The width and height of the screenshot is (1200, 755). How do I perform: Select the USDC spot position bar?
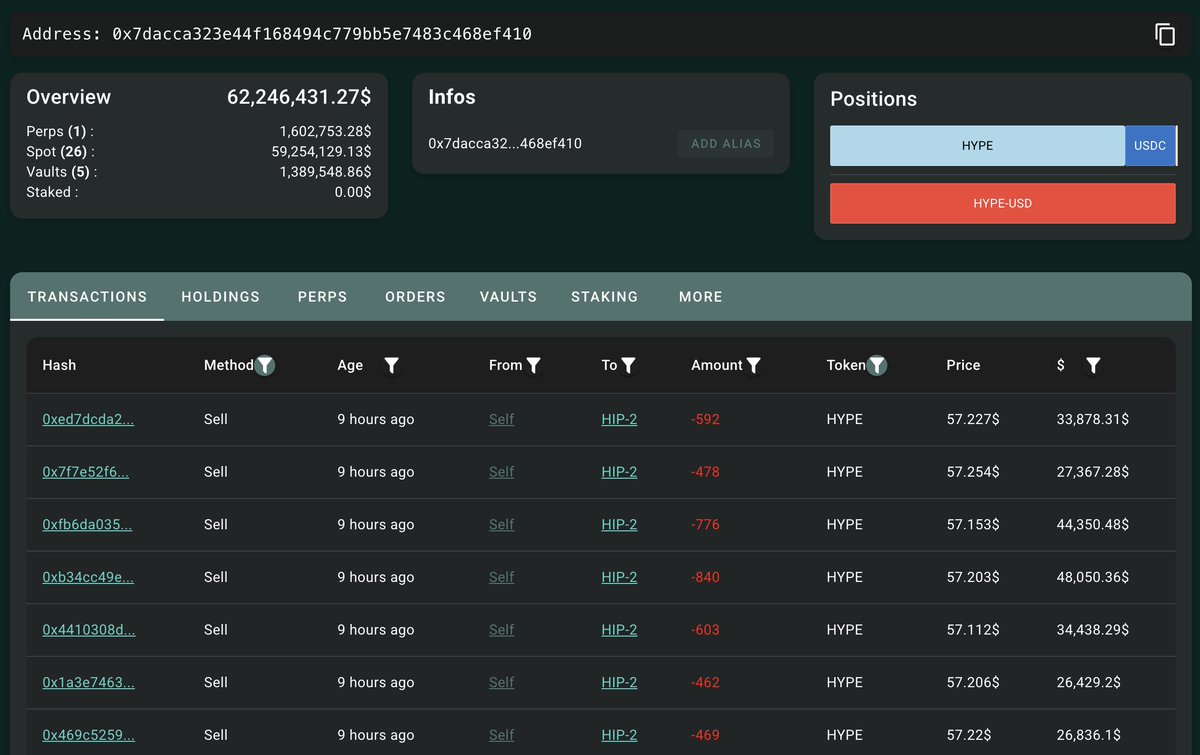point(1150,146)
